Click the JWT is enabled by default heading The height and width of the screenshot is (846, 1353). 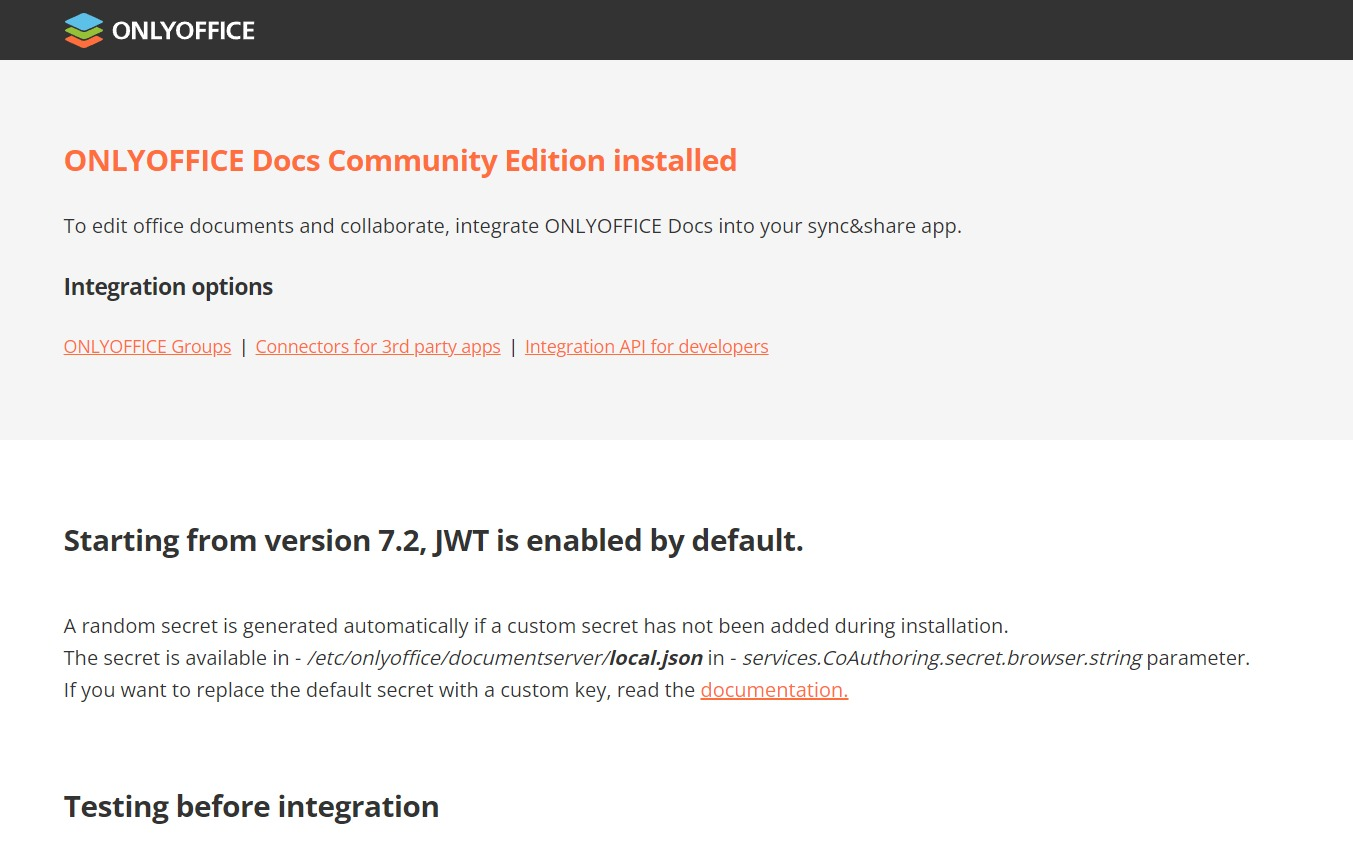click(x=434, y=541)
